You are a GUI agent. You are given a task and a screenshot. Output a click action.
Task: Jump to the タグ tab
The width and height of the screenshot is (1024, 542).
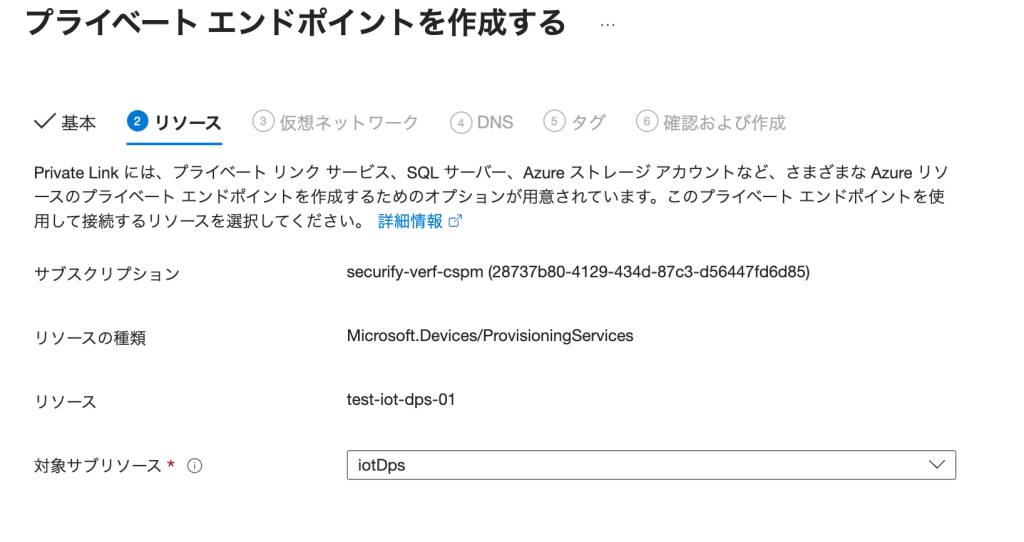(x=588, y=123)
